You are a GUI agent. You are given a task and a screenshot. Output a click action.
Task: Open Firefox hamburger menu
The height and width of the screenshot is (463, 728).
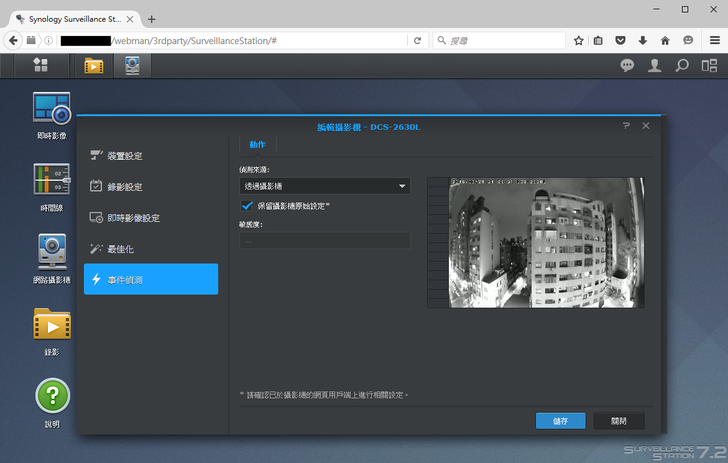[713, 40]
